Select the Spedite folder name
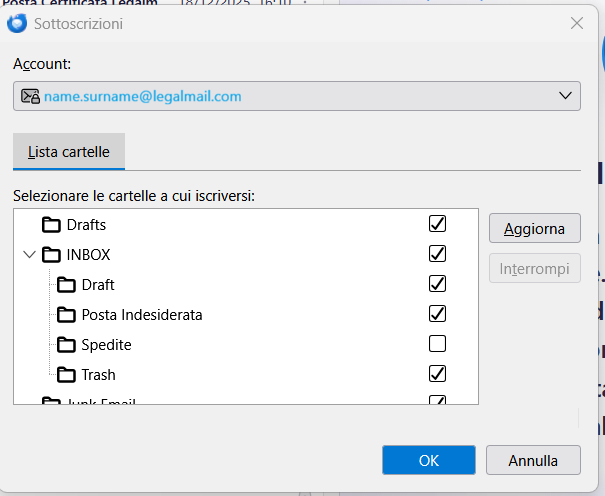Screen dimensions: 605x496 pos(106,345)
